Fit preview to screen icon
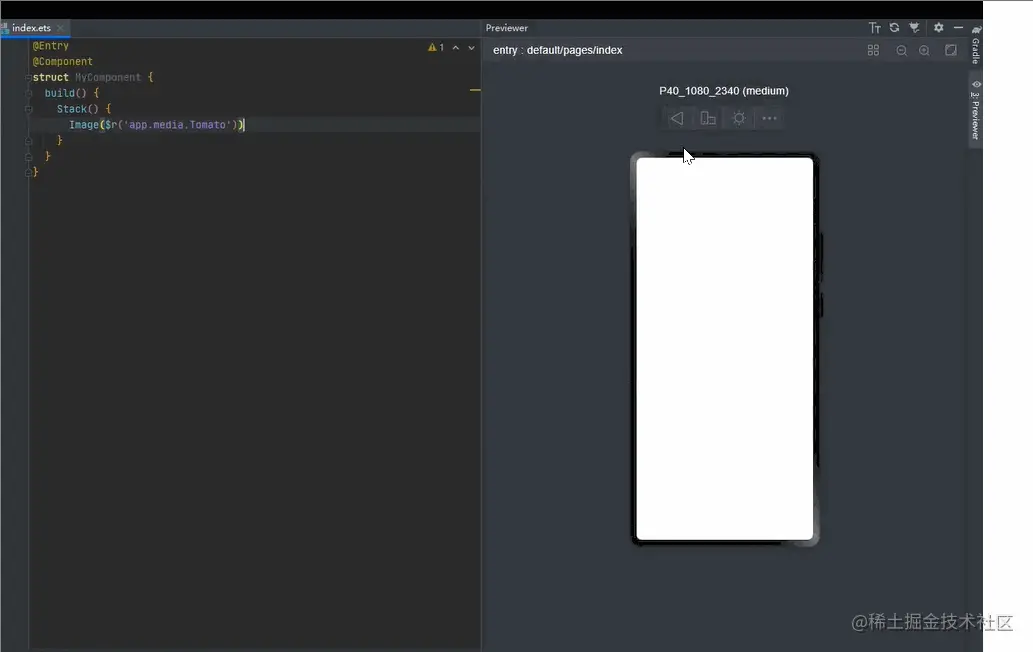This screenshot has width=1033, height=652. tap(951, 51)
